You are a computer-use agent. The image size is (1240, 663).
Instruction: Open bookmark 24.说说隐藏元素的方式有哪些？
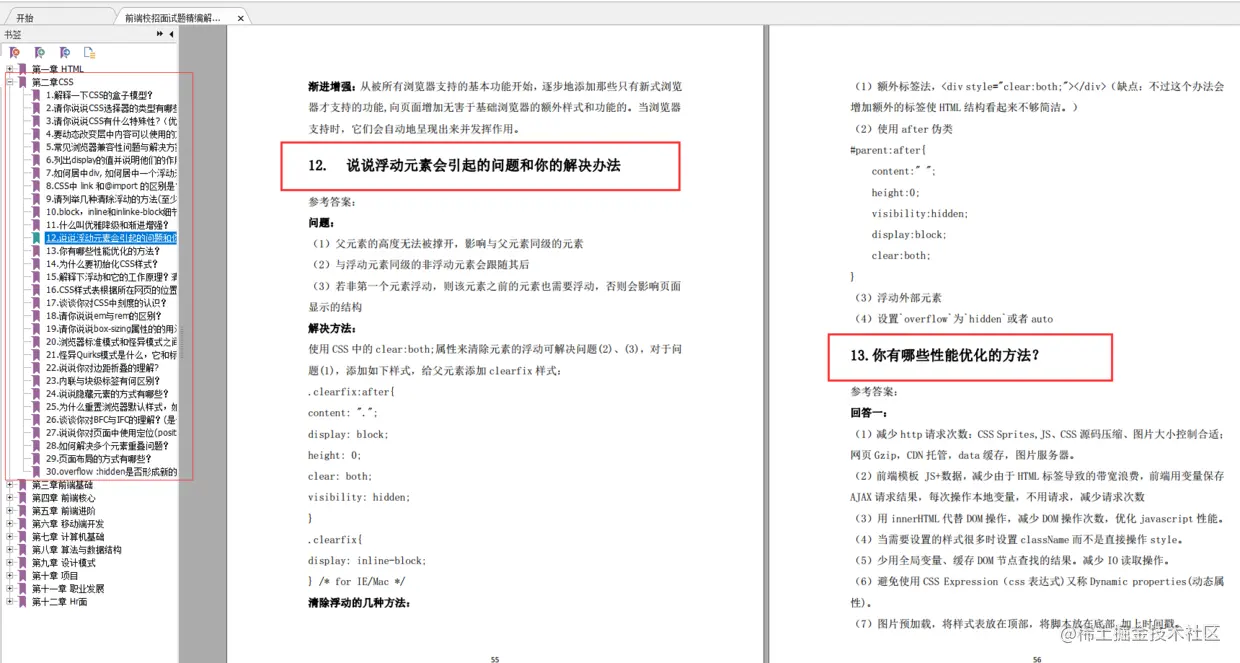[106, 393]
